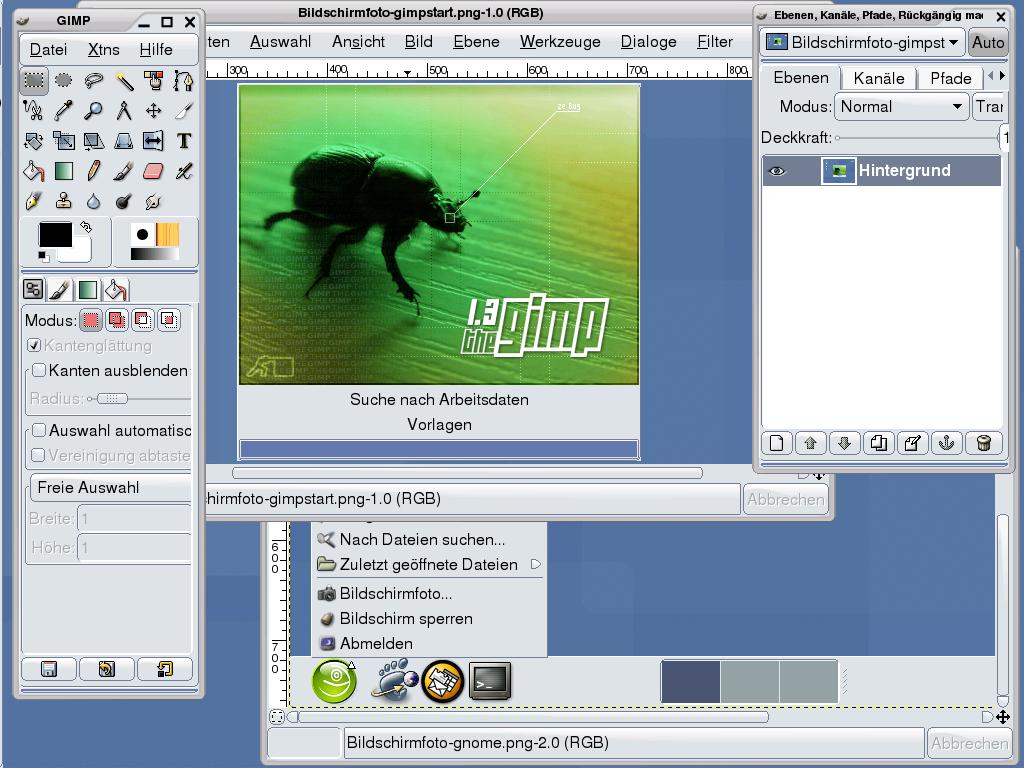This screenshot has width=1024, height=768.
Task: Click the right tab-scroll arrow beside Pfade
Action: (x=1002, y=76)
